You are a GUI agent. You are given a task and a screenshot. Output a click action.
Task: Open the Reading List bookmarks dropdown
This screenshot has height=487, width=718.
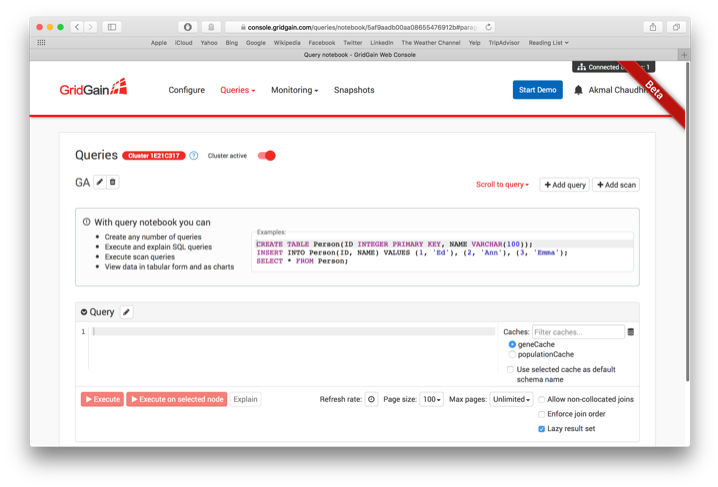click(548, 43)
